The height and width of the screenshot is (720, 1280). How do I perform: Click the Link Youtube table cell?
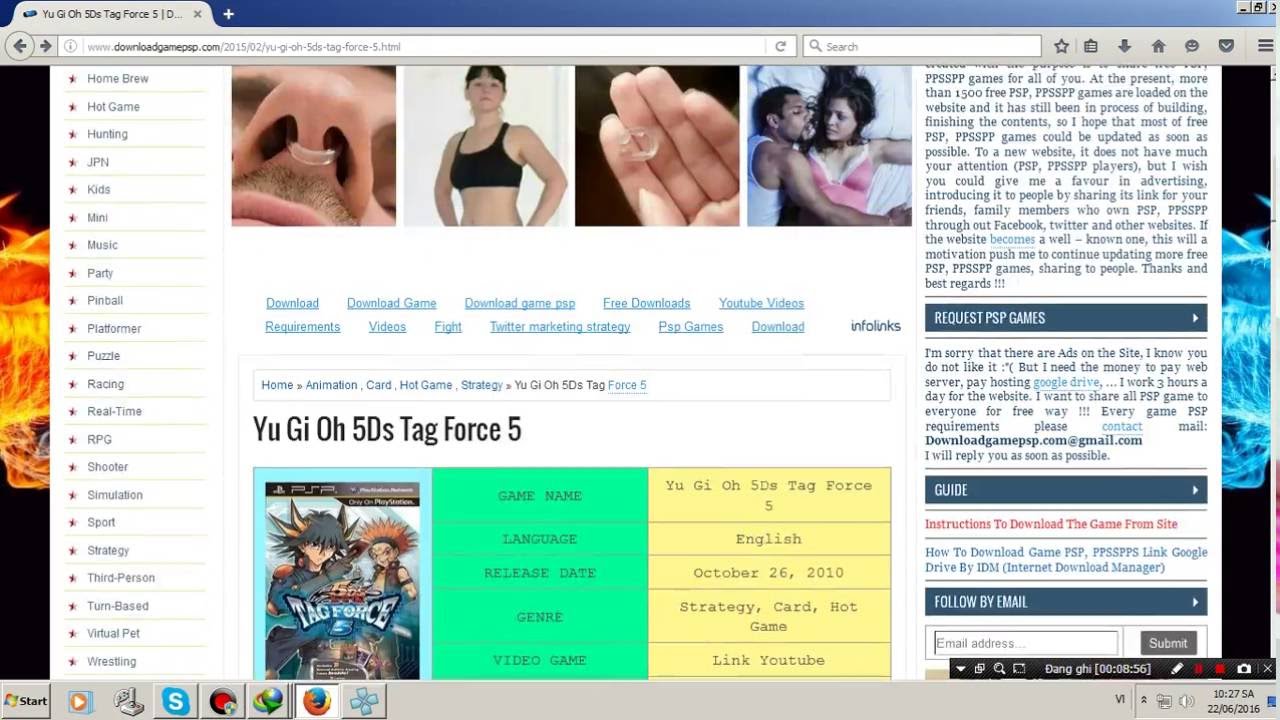(x=768, y=660)
